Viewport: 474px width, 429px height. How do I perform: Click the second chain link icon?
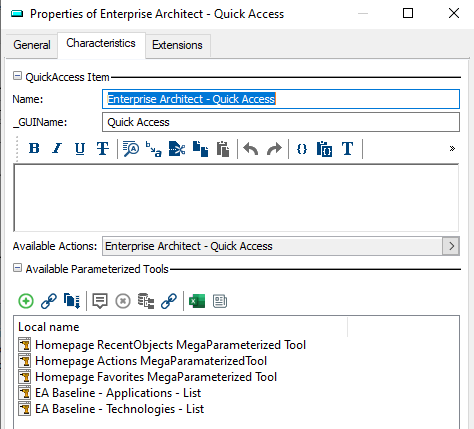click(x=169, y=301)
